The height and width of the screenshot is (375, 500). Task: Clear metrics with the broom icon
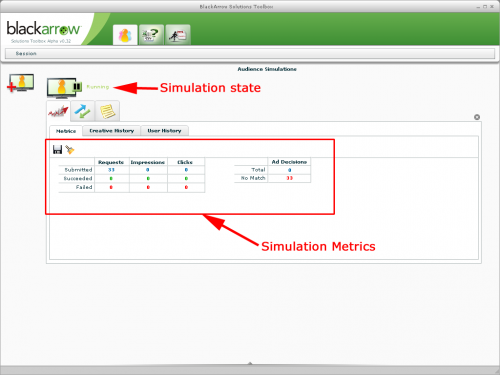click(x=70, y=150)
